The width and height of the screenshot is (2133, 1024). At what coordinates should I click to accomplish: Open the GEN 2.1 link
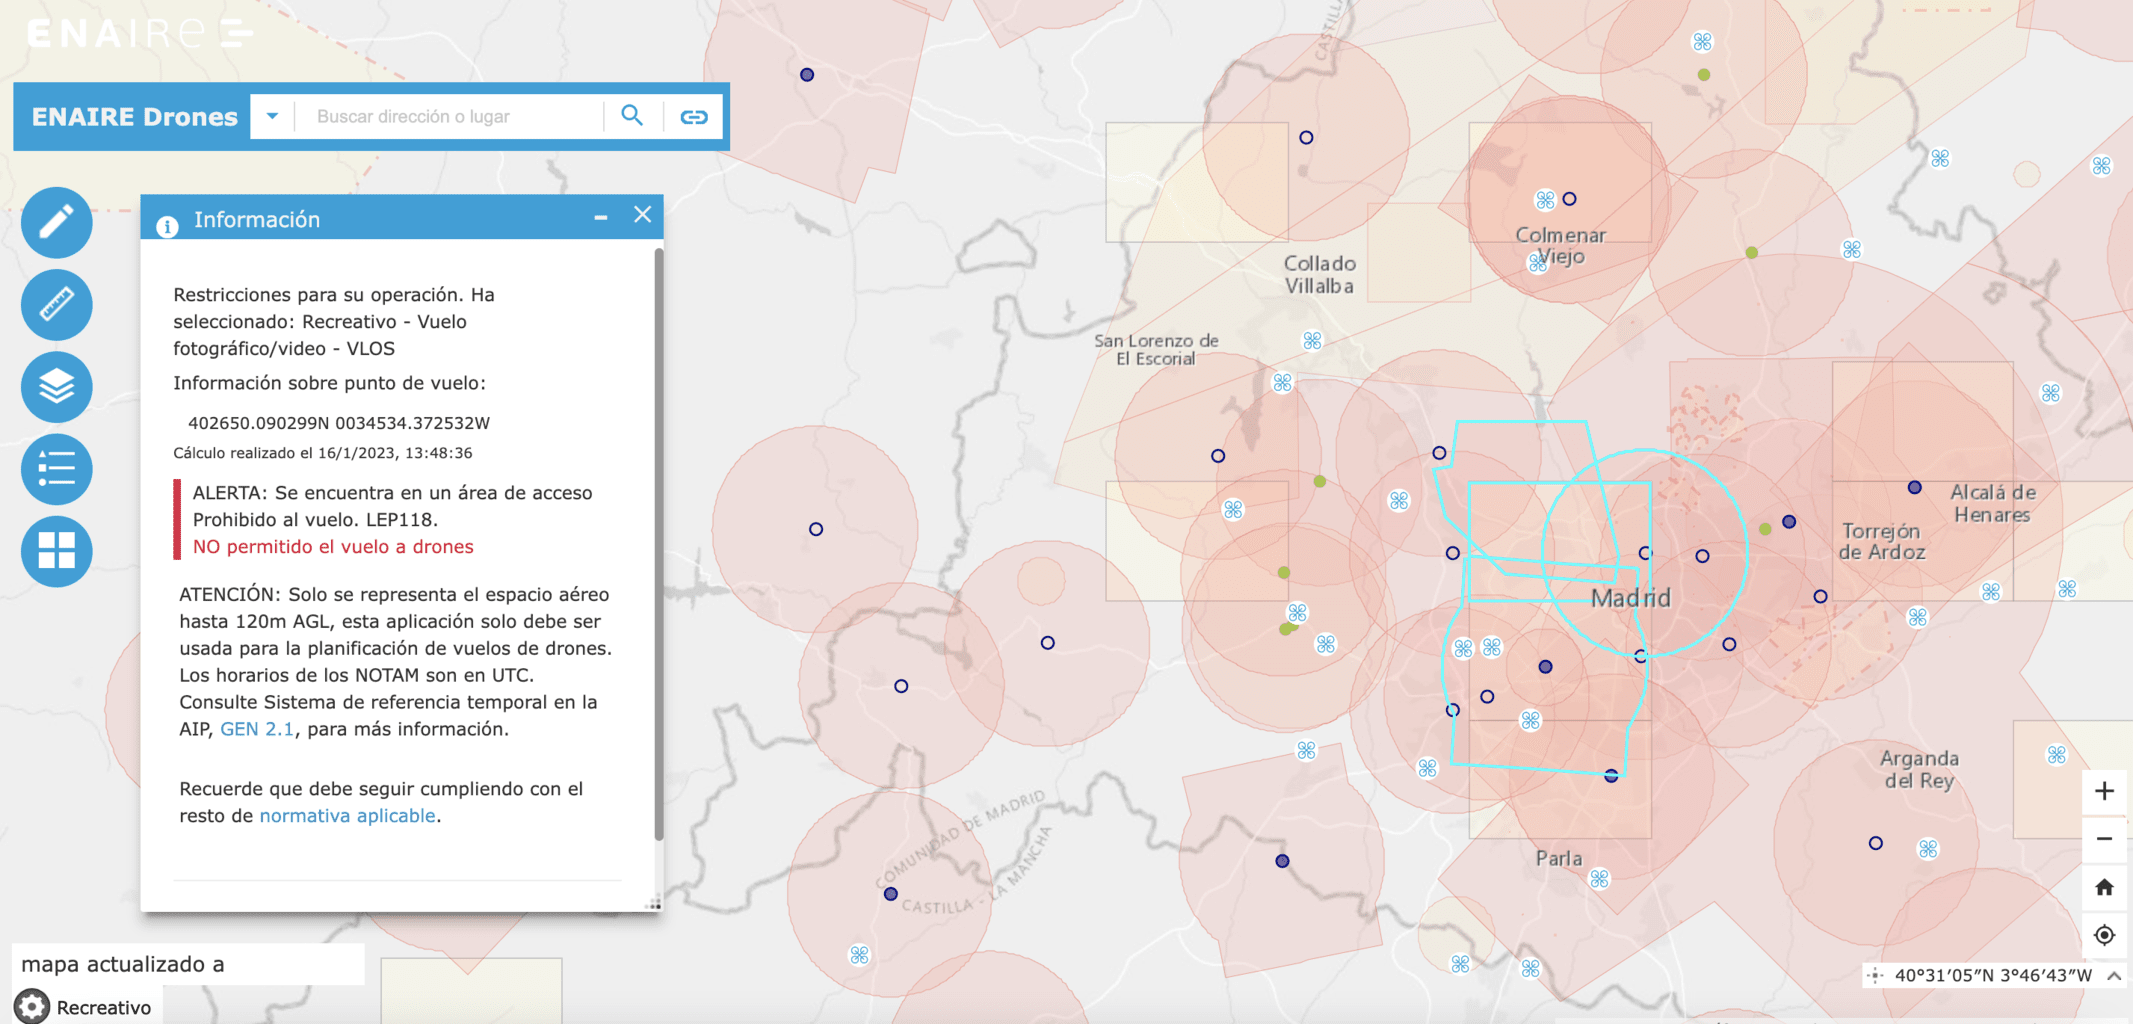[x=257, y=729]
